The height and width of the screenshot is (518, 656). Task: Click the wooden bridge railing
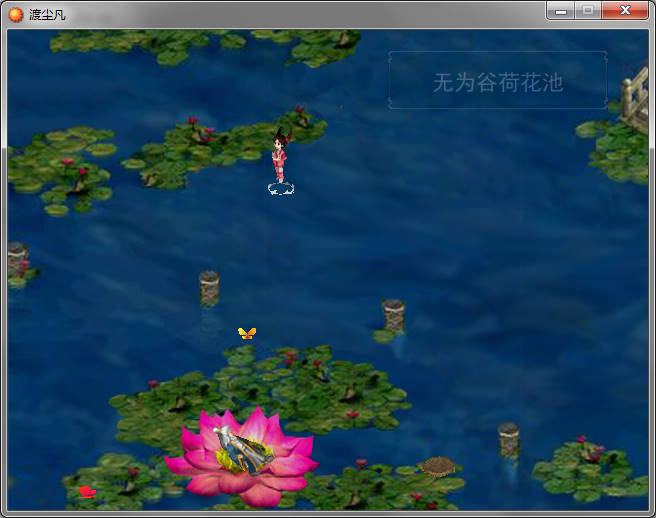click(x=636, y=99)
